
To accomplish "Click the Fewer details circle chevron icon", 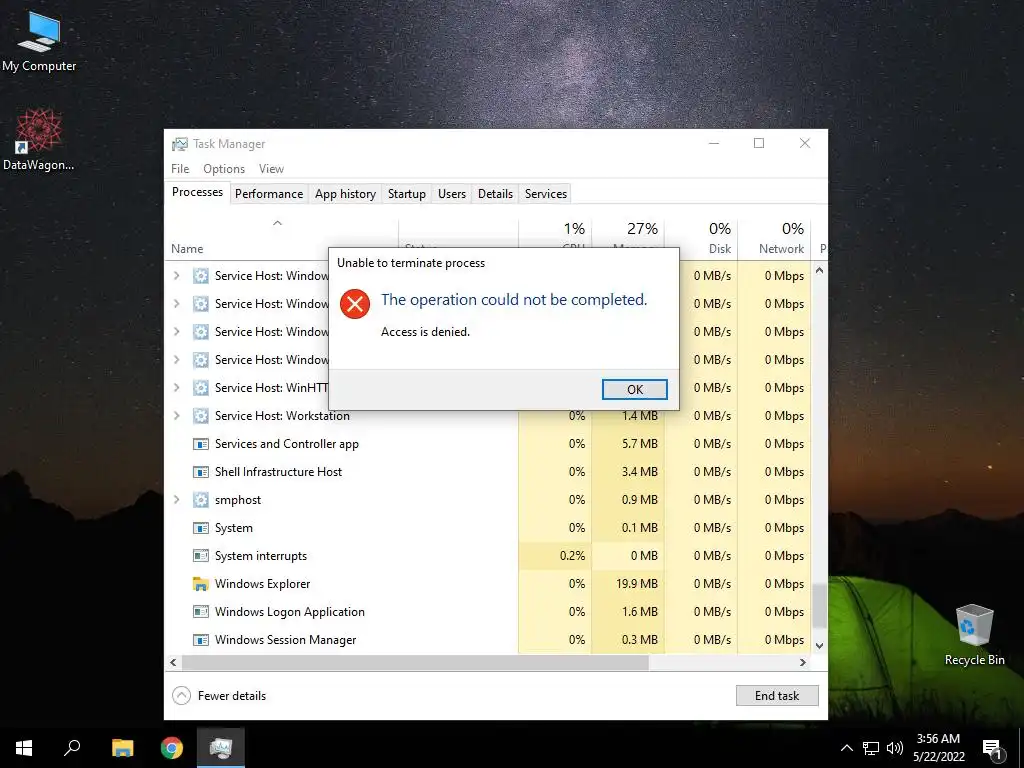I will pyautogui.click(x=182, y=696).
